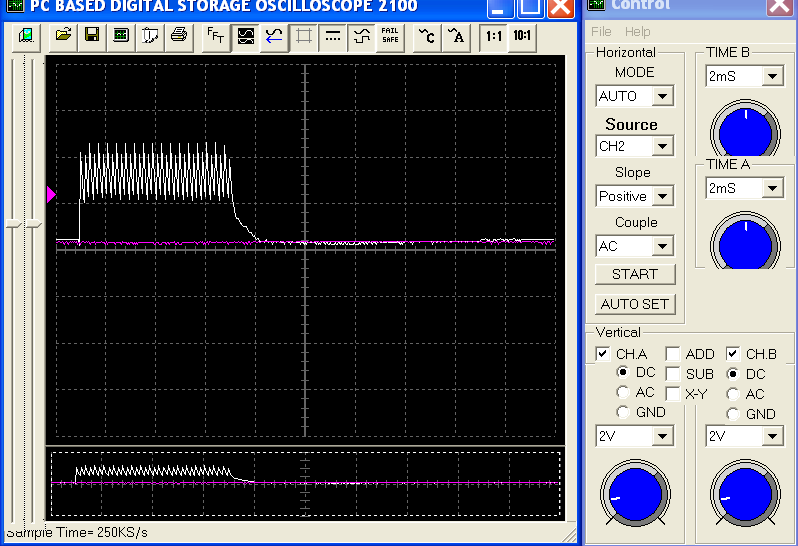The width and height of the screenshot is (798, 546).
Task: Open the File menu in Control window
Action: coord(601,32)
